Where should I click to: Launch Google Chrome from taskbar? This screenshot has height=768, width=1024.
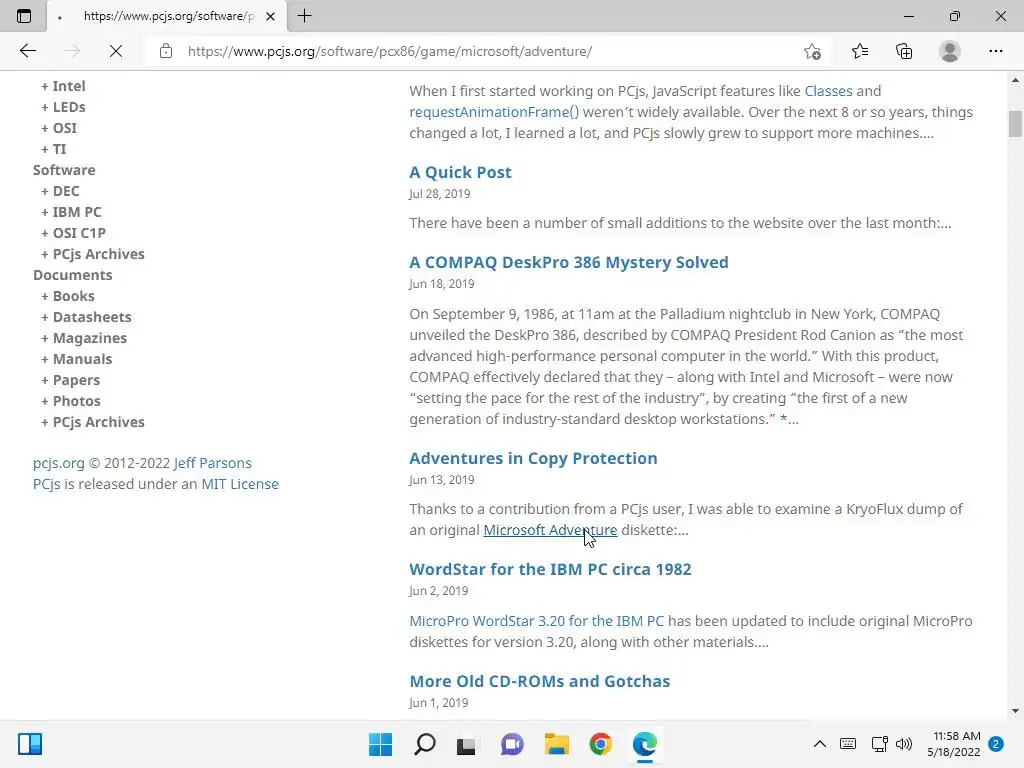tap(600, 744)
